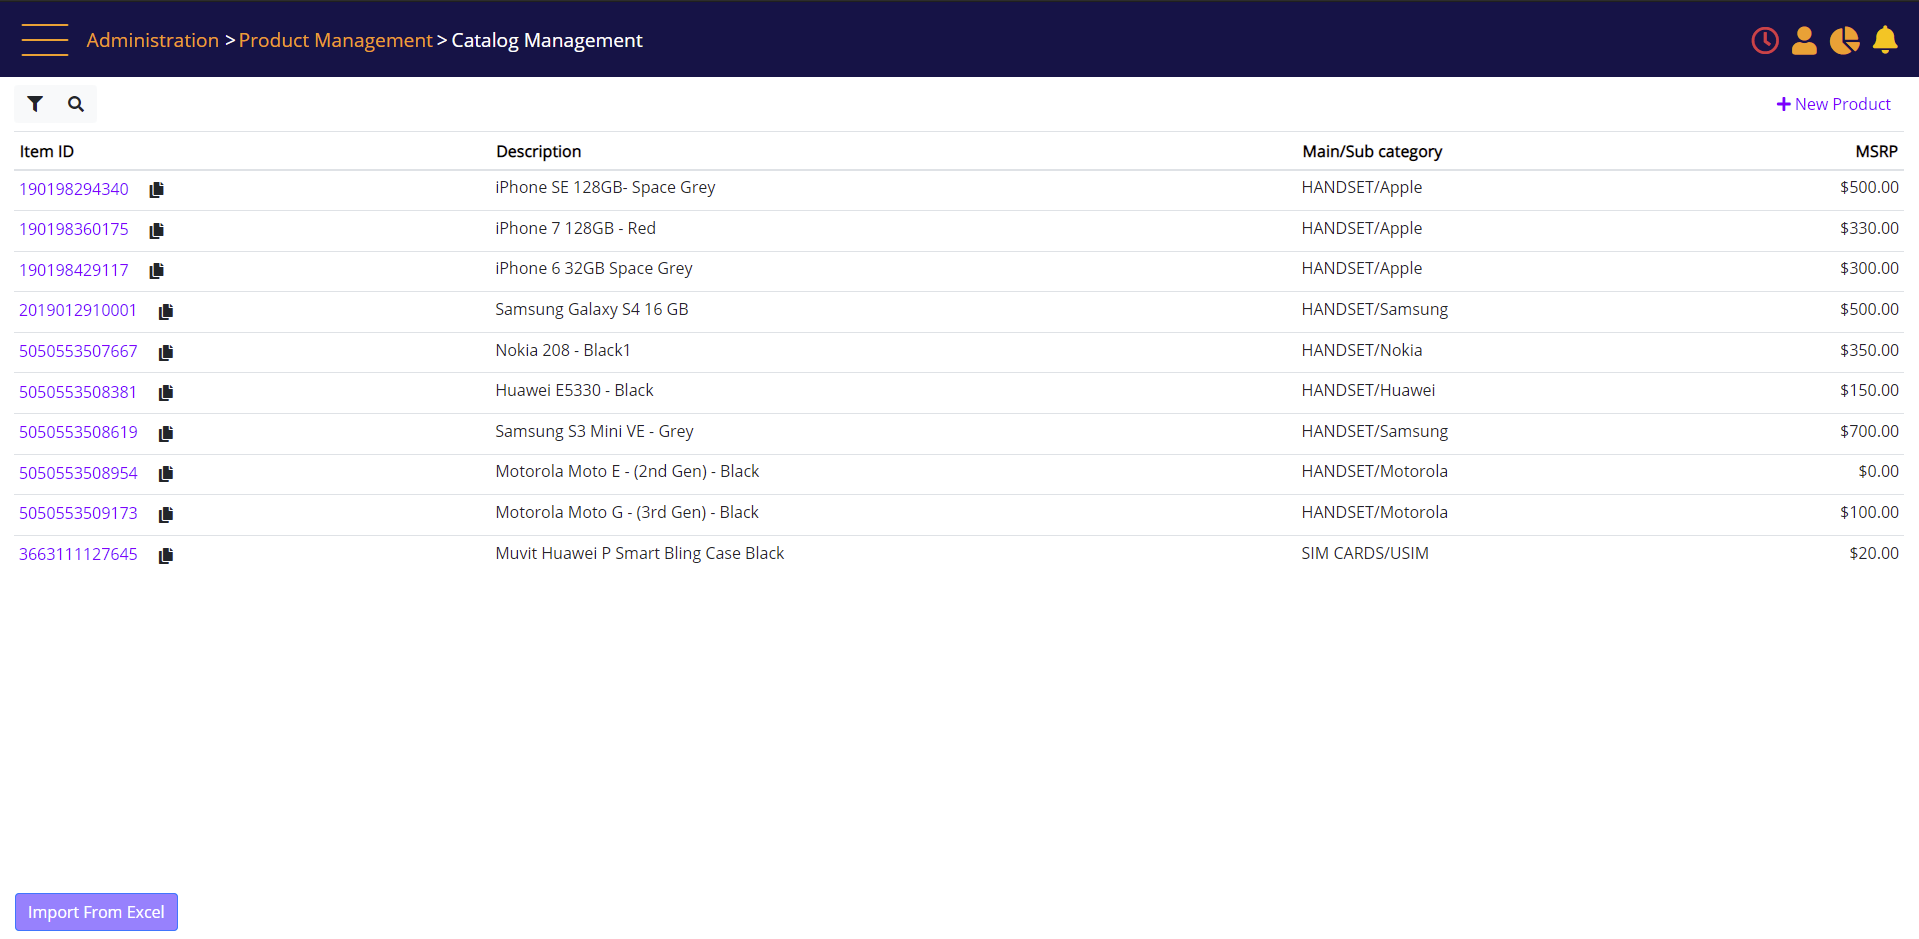The height and width of the screenshot is (939, 1919).
Task: Copy item 5050553509173 with the duplicate icon
Action: [166, 515]
